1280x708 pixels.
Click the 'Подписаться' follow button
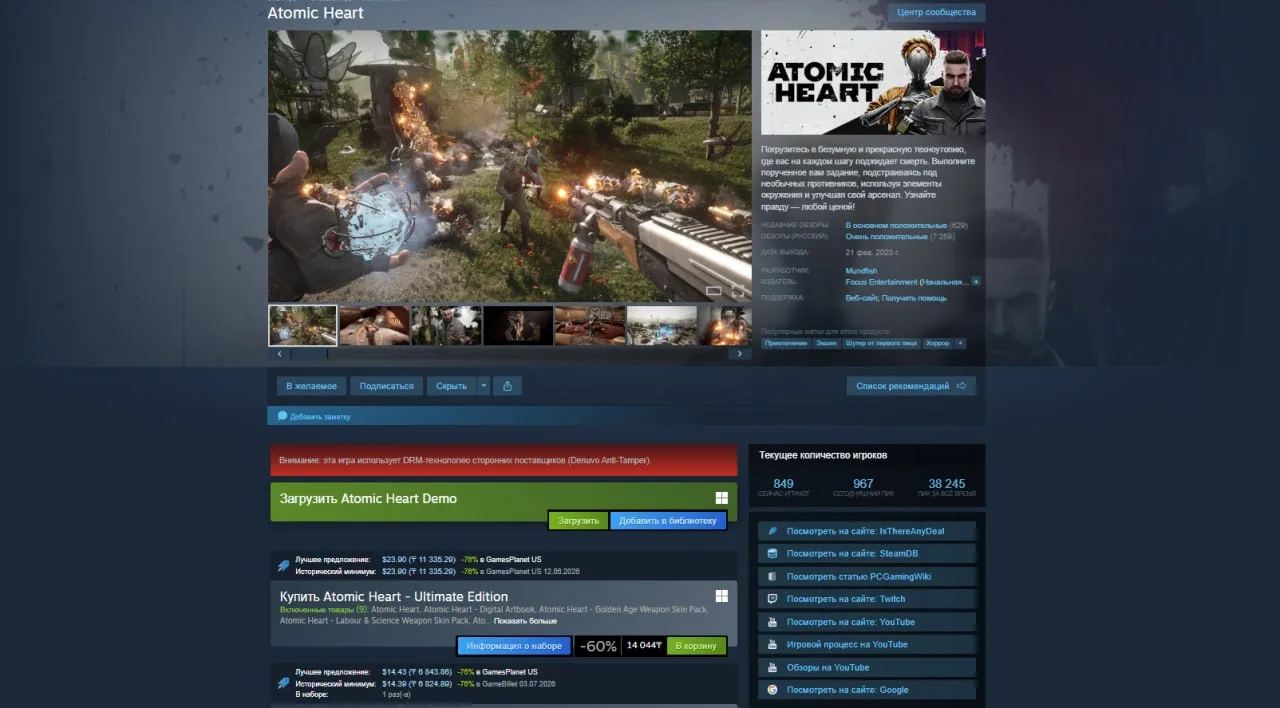[x=386, y=386]
